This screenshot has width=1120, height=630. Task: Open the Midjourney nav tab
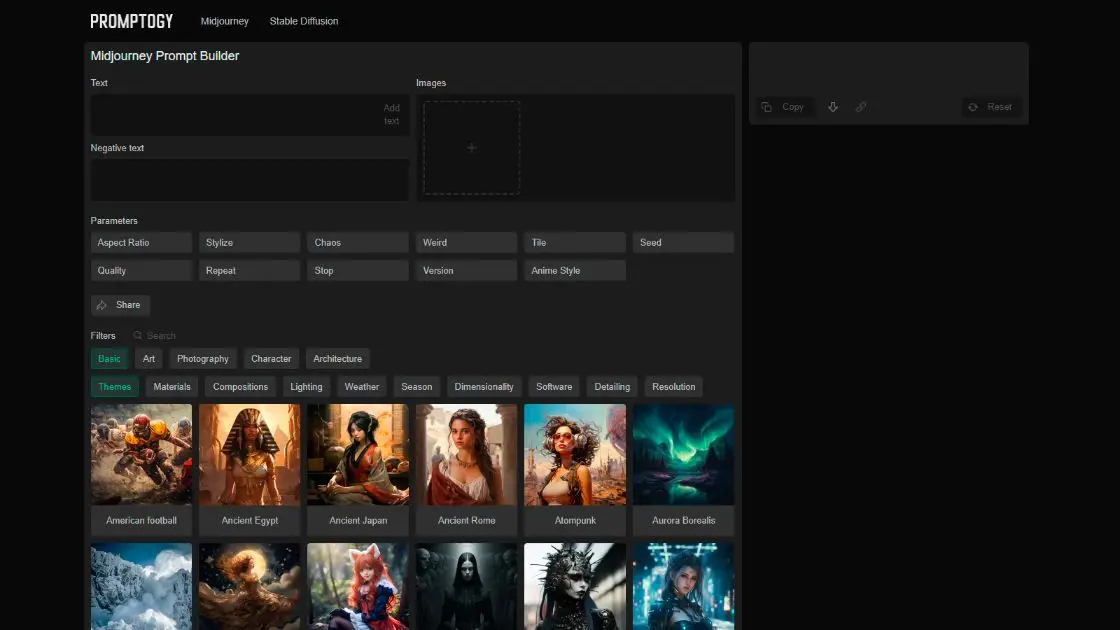click(x=224, y=21)
